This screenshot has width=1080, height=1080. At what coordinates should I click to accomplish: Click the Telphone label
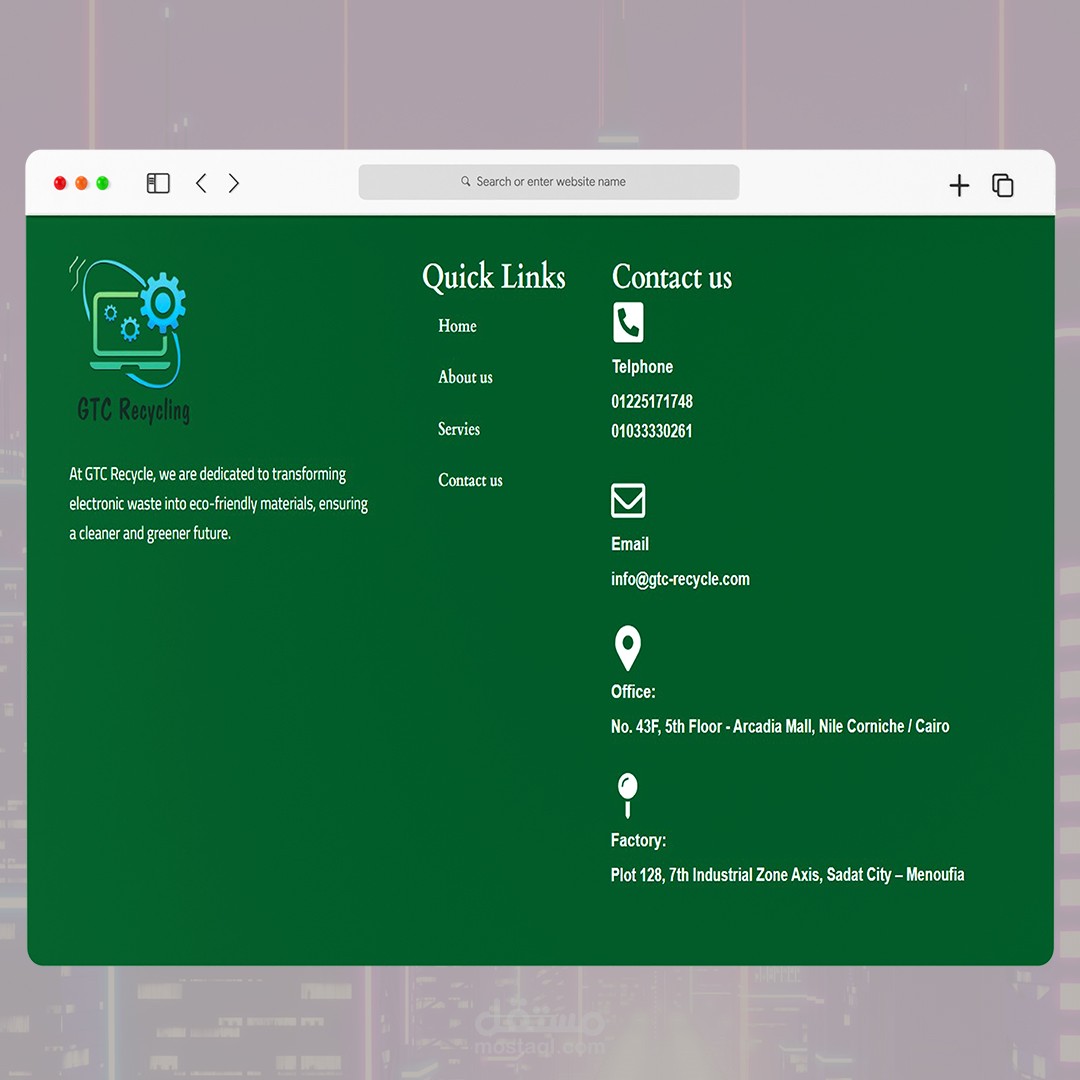(x=642, y=366)
